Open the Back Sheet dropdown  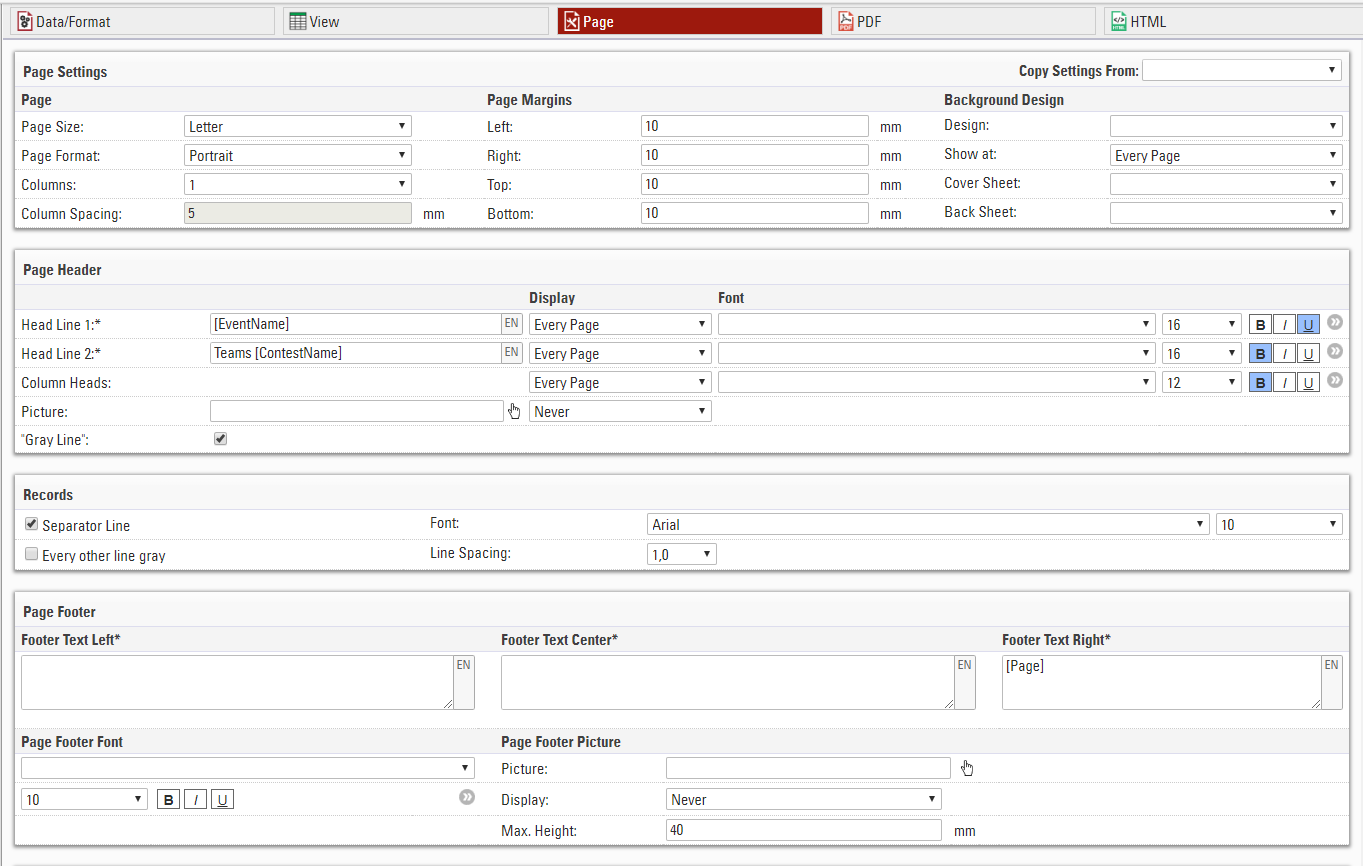tap(1226, 213)
